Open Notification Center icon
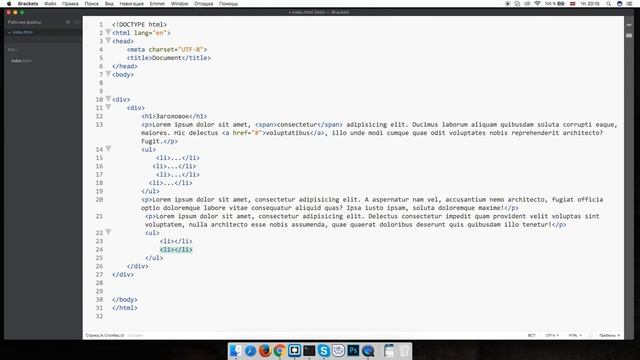The height and width of the screenshot is (360, 640). pos(629,4)
